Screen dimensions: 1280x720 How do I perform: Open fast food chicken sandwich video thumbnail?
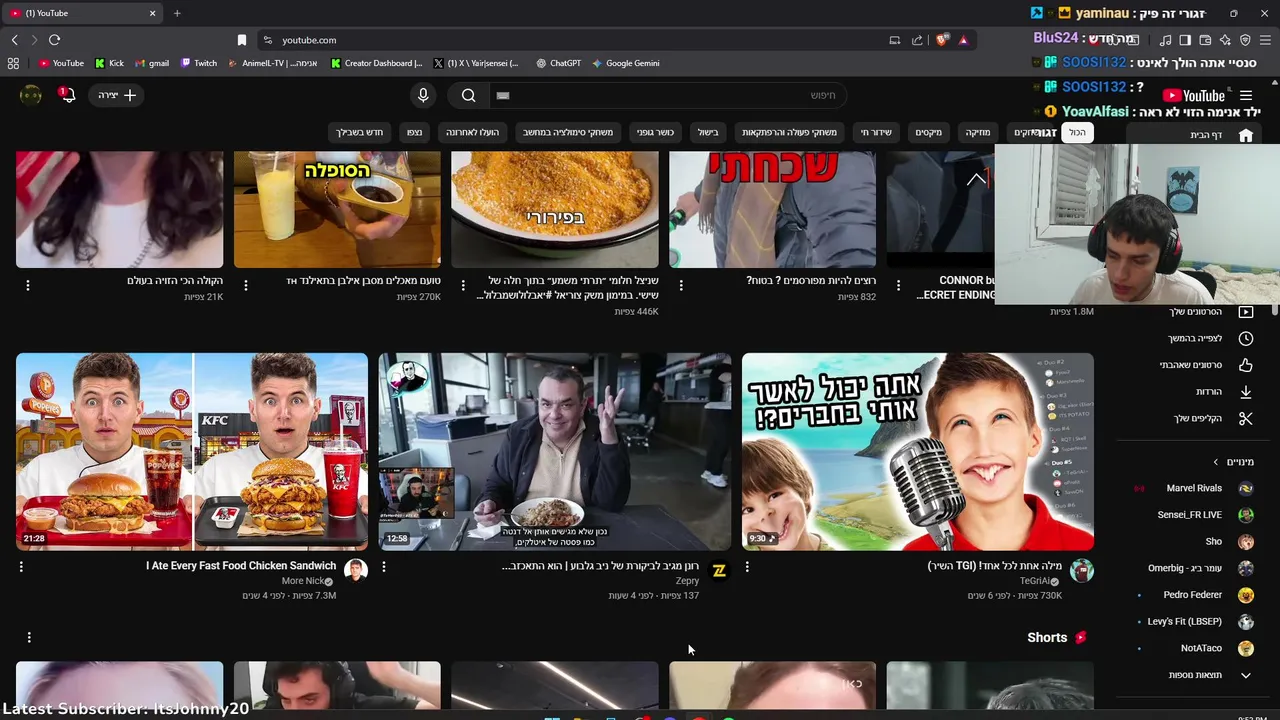click(192, 451)
